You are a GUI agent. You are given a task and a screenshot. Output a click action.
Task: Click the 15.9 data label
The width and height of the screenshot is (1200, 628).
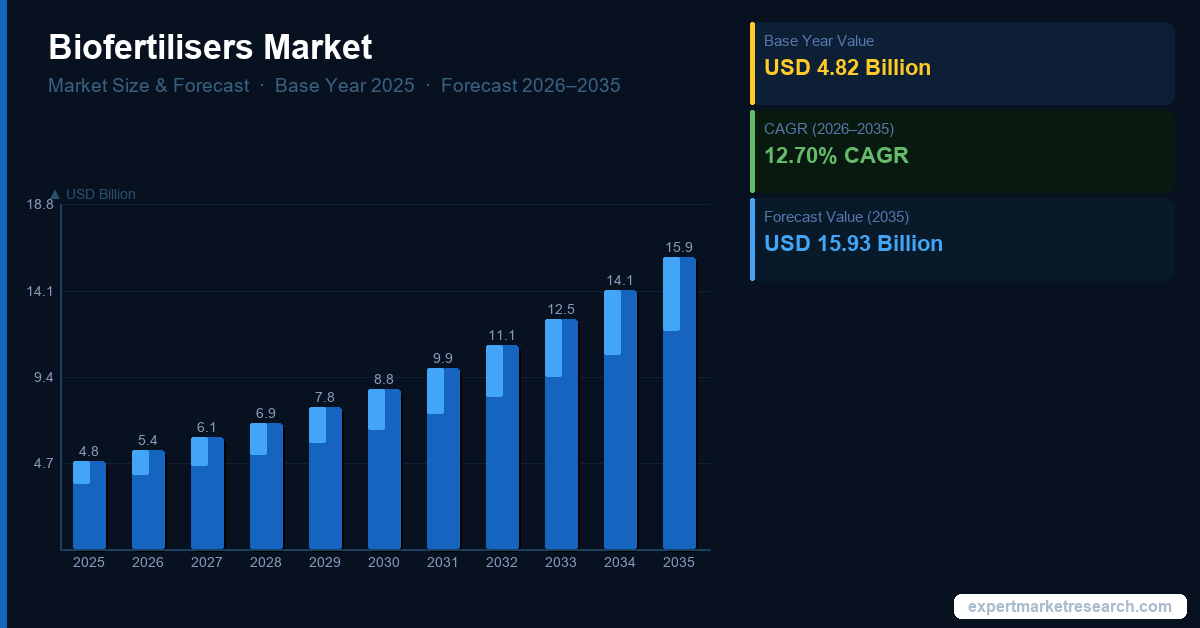click(x=679, y=247)
